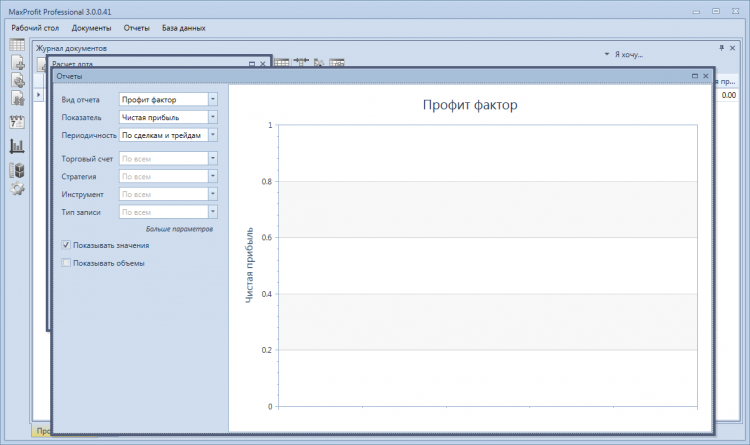Enable the Показывать объемы checkbox
Screen dimensions: 750x445
click(x=66, y=263)
